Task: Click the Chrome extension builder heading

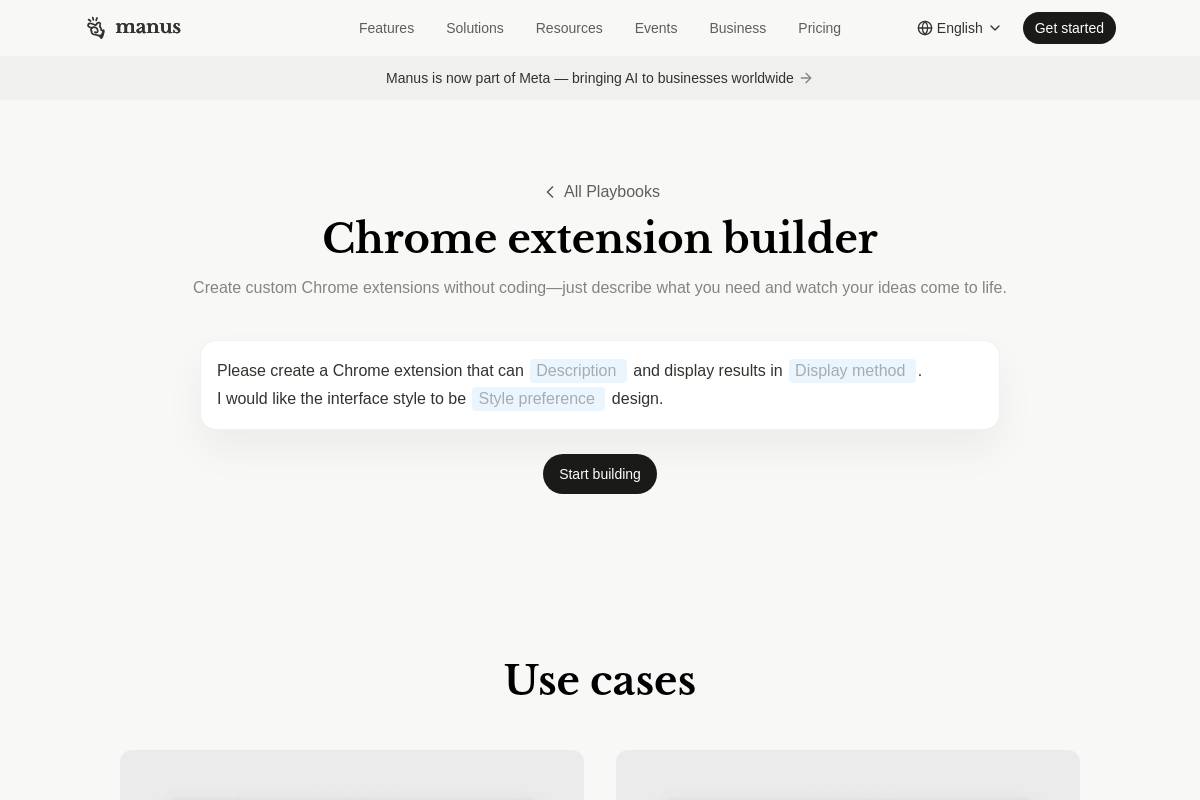Action: [x=600, y=239]
